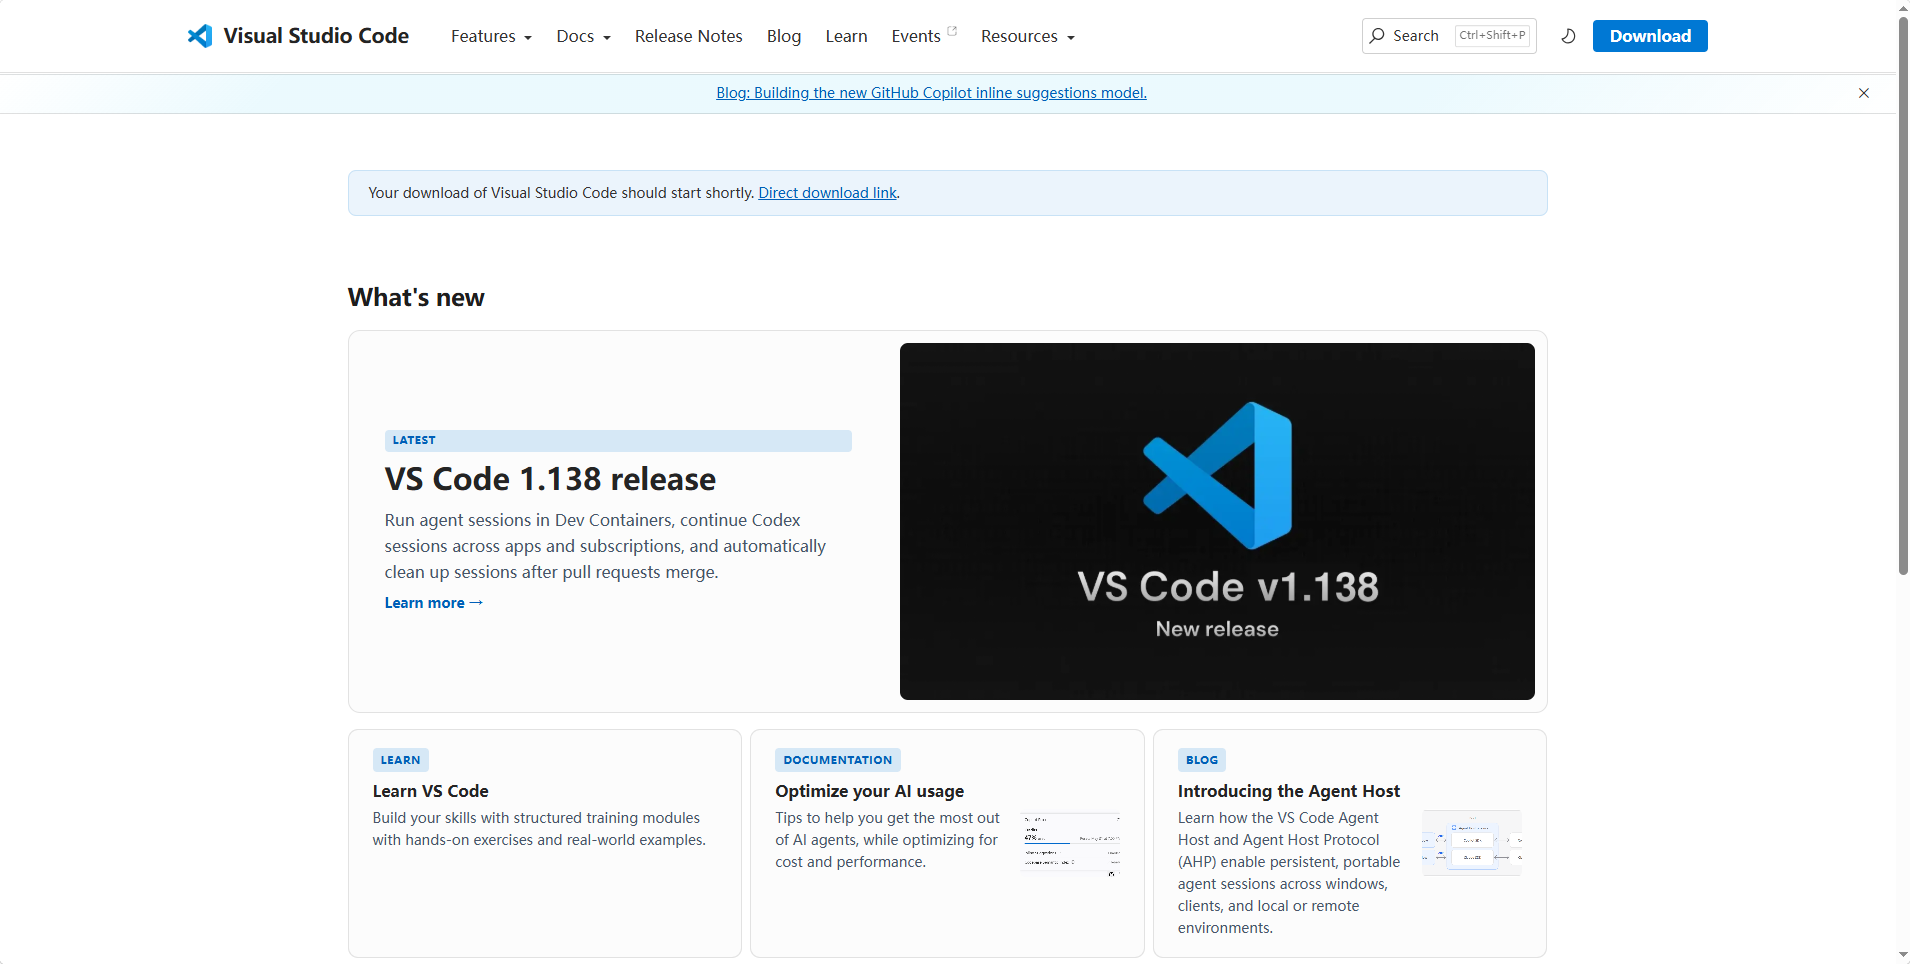1910x964 pixels.
Task: Go to the Blog page
Action: pyautogui.click(x=784, y=36)
